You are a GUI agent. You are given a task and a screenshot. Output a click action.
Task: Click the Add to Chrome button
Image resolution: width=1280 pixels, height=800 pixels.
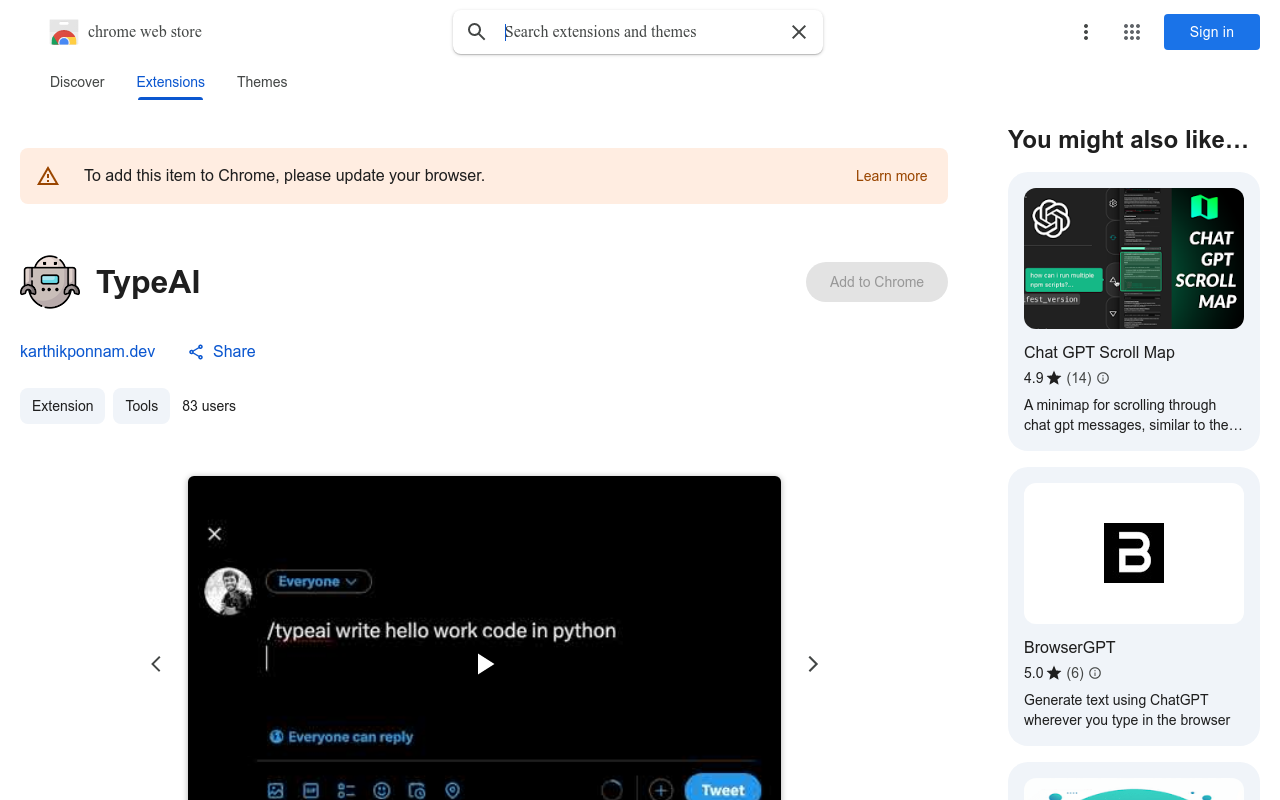click(877, 282)
